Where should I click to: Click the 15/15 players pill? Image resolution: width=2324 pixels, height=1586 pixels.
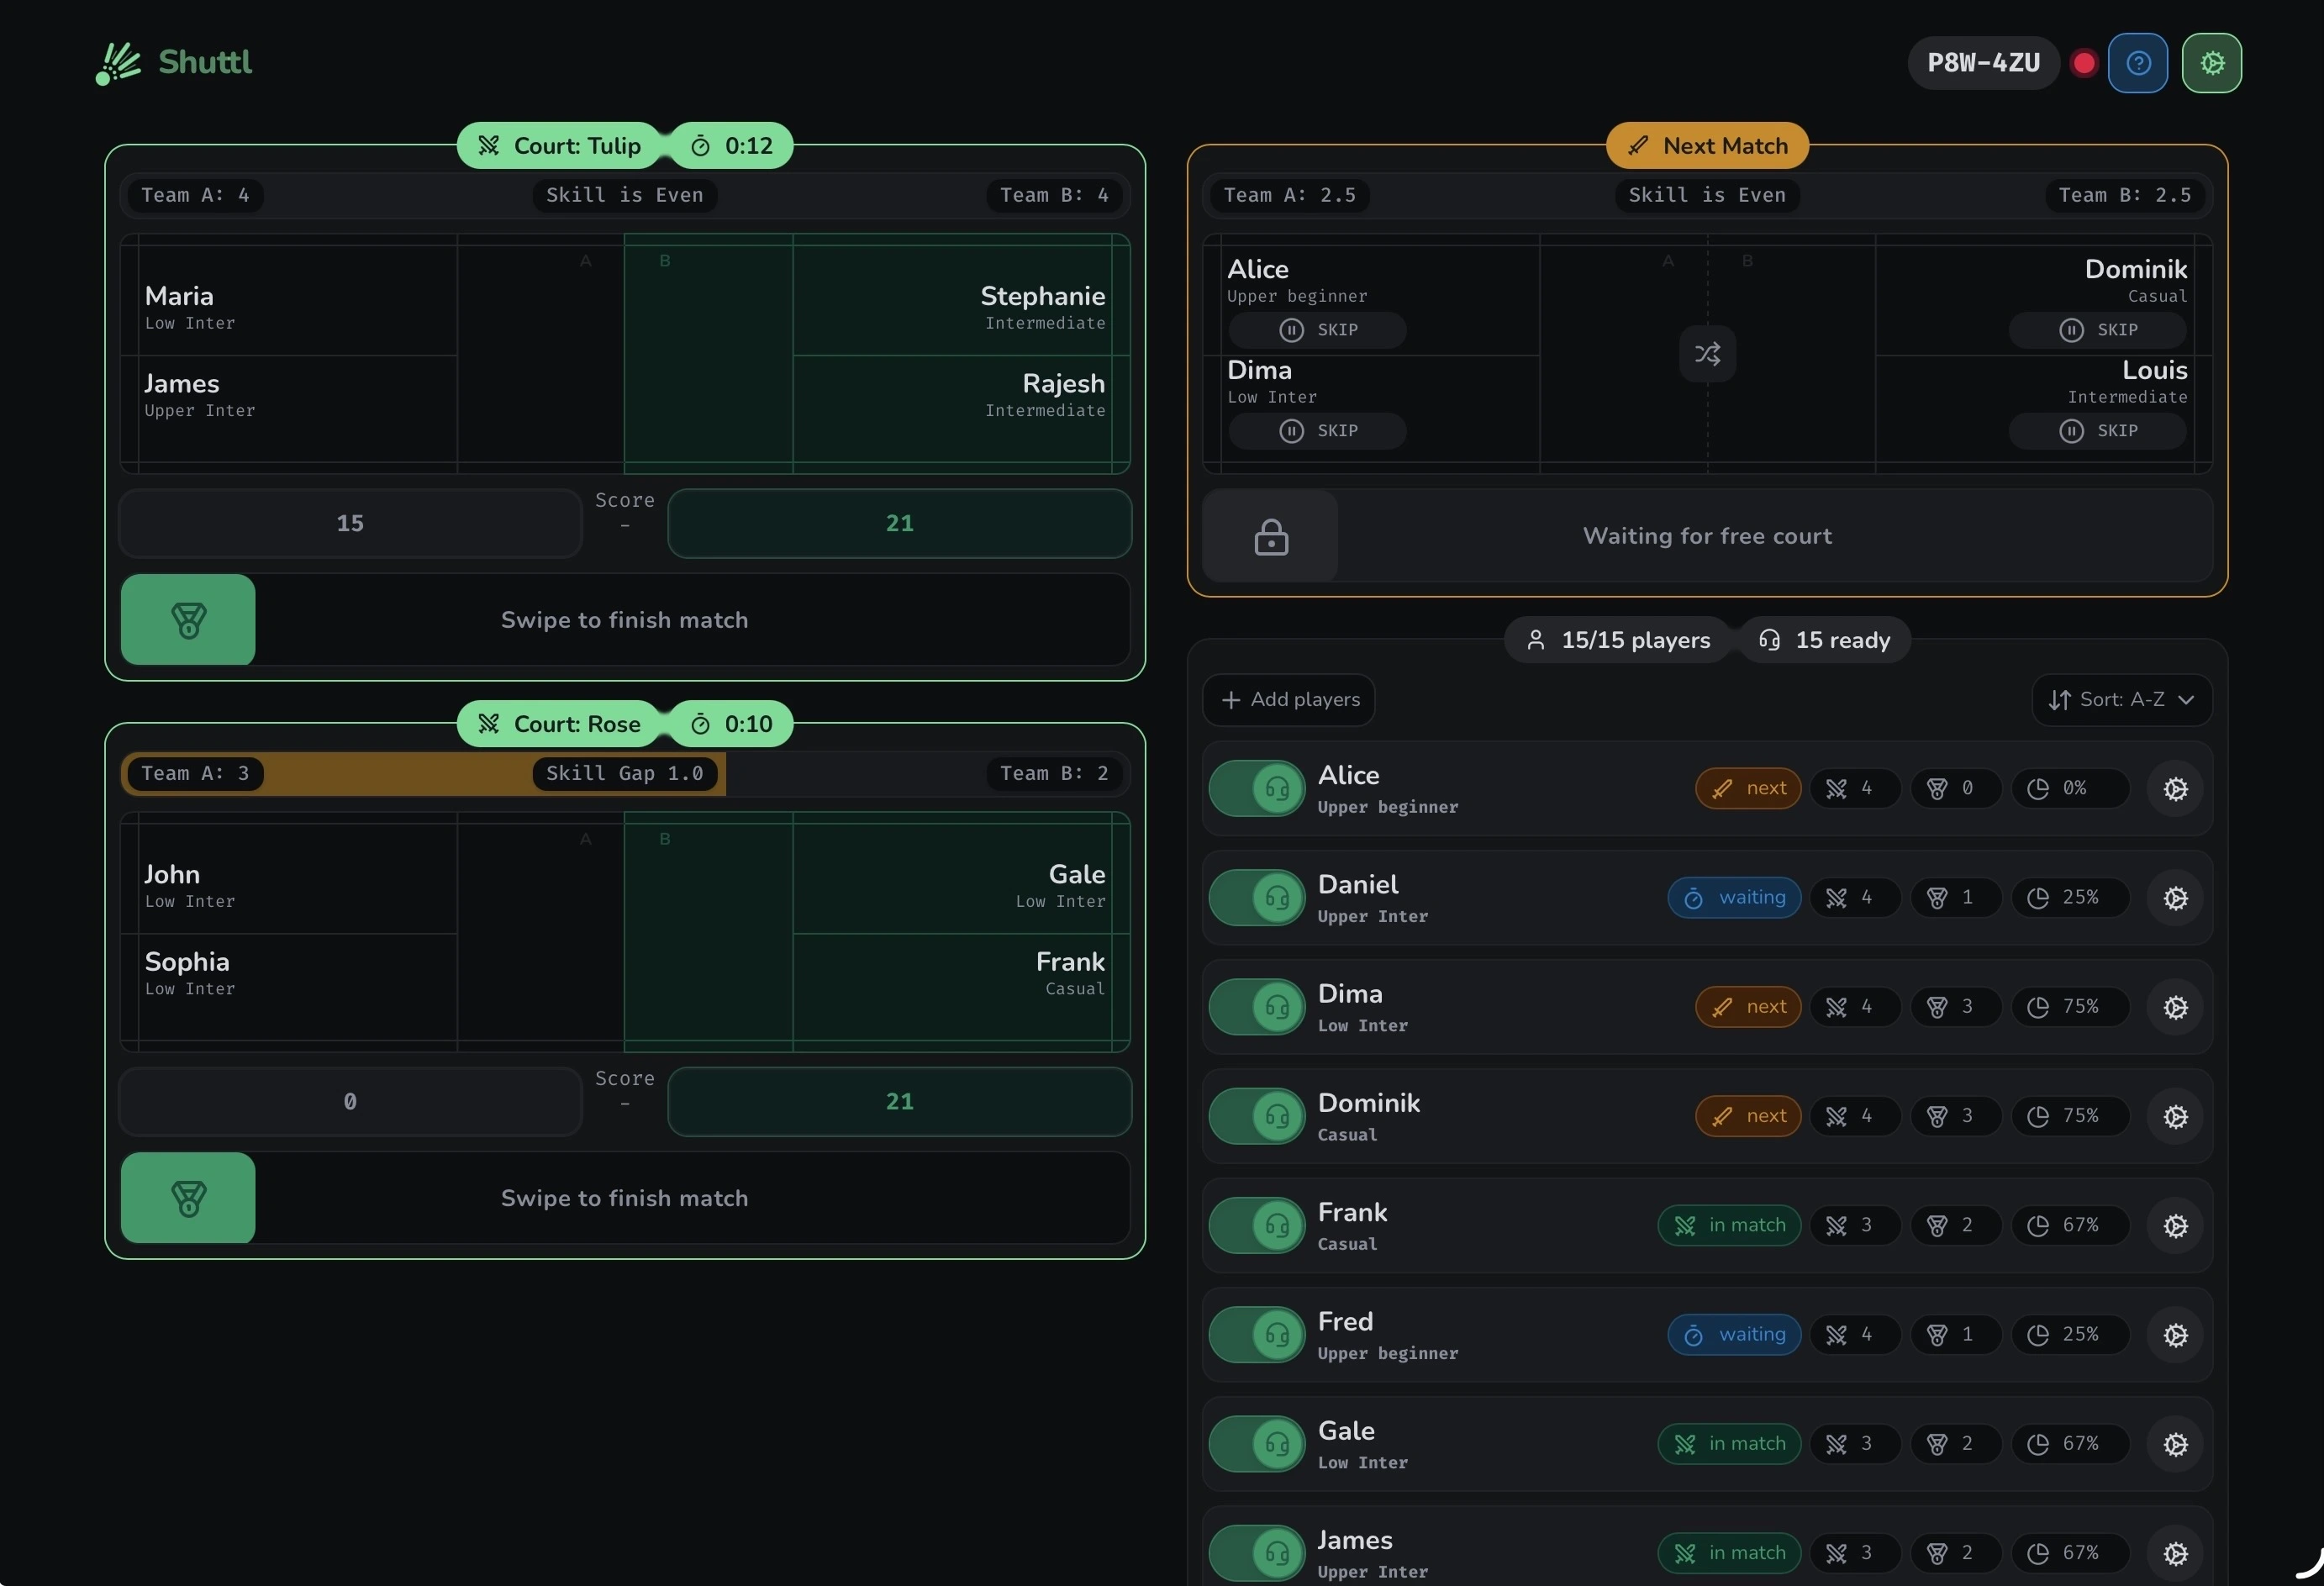tap(1617, 640)
